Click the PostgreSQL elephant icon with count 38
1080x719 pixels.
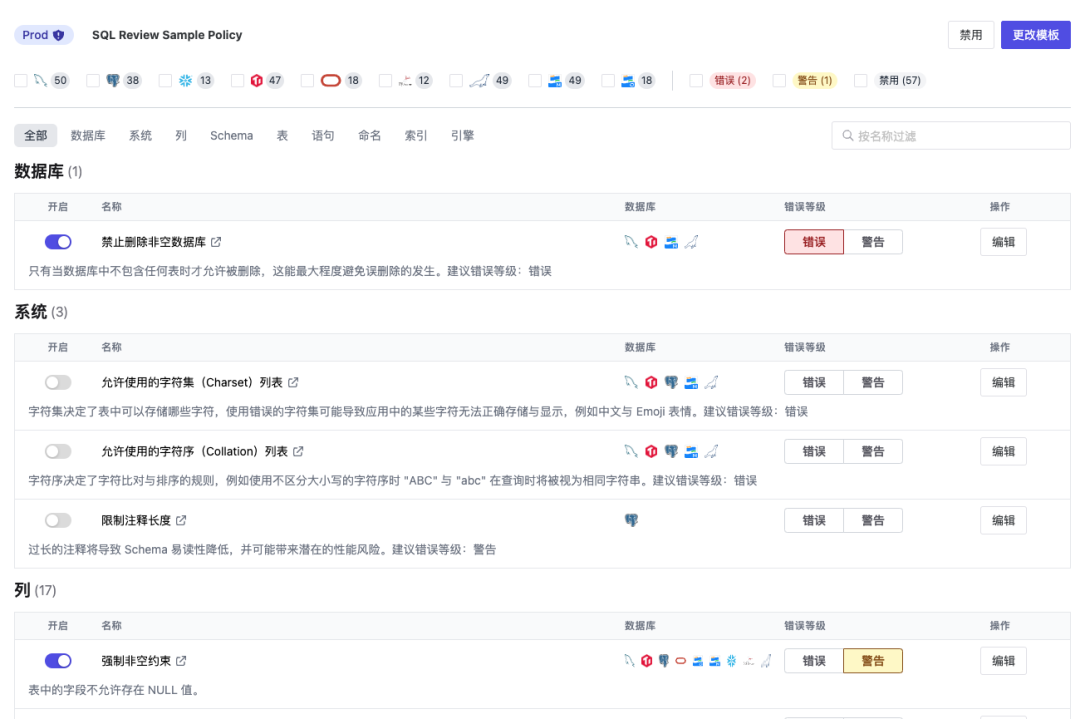coord(113,81)
